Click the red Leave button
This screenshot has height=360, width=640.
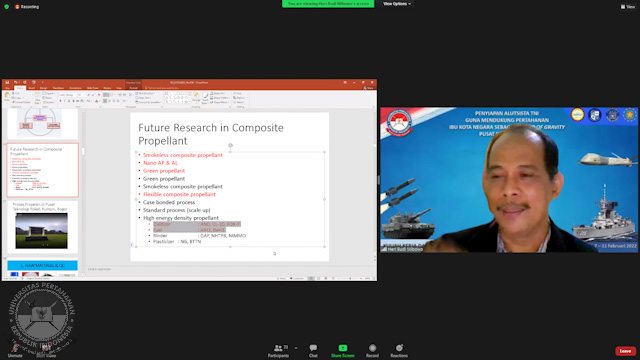[625, 351]
